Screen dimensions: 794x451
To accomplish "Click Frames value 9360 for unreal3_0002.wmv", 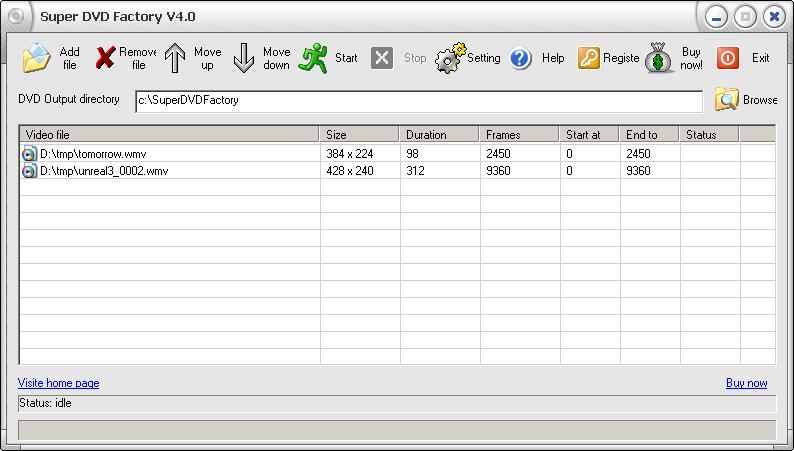I will 498,171.
